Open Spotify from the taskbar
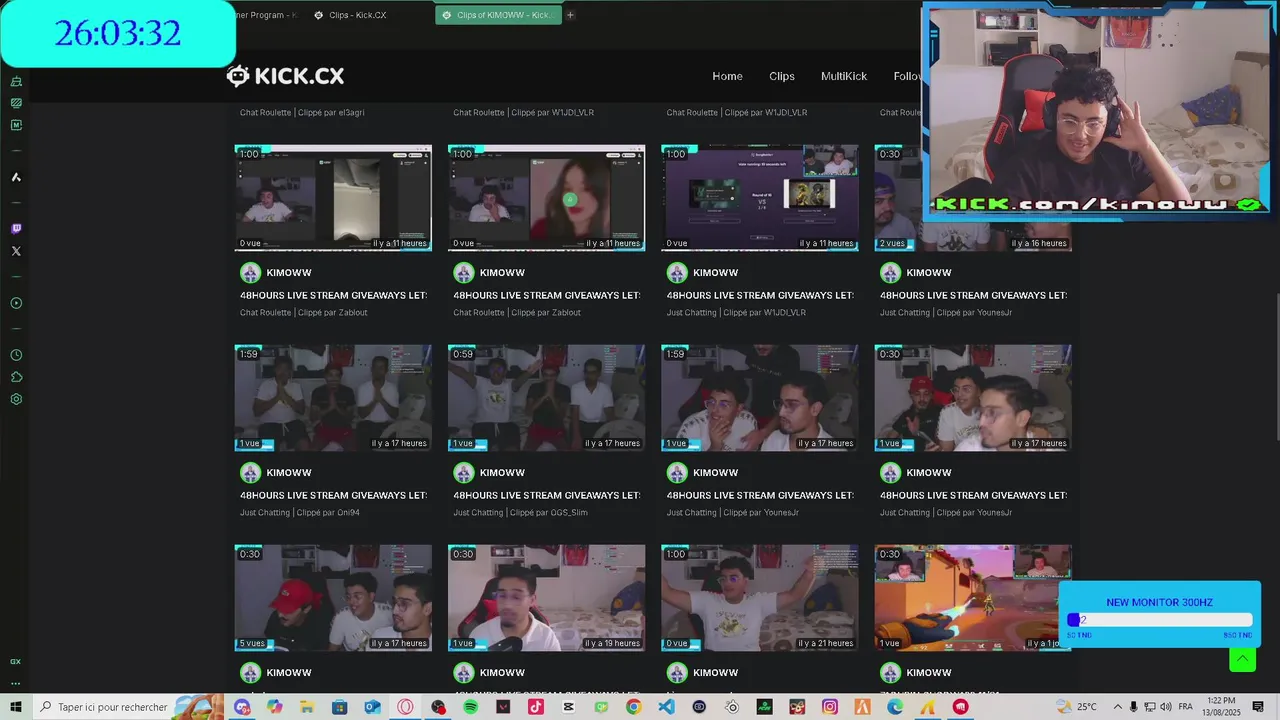The width and height of the screenshot is (1280, 720). 470,707
